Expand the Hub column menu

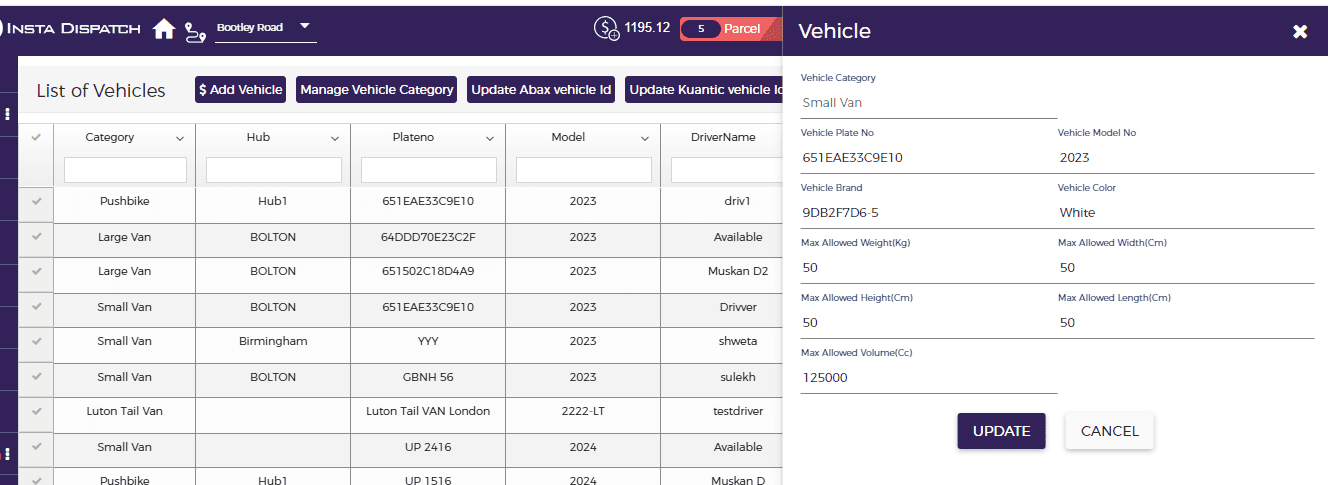[x=335, y=138]
